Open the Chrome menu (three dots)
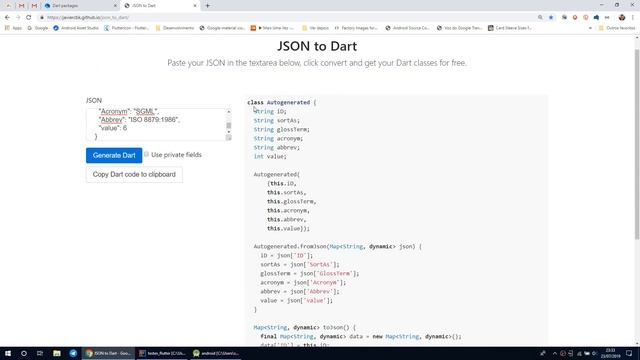Image resolution: width=640 pixels, height=360 pixels. pos(633,18)
